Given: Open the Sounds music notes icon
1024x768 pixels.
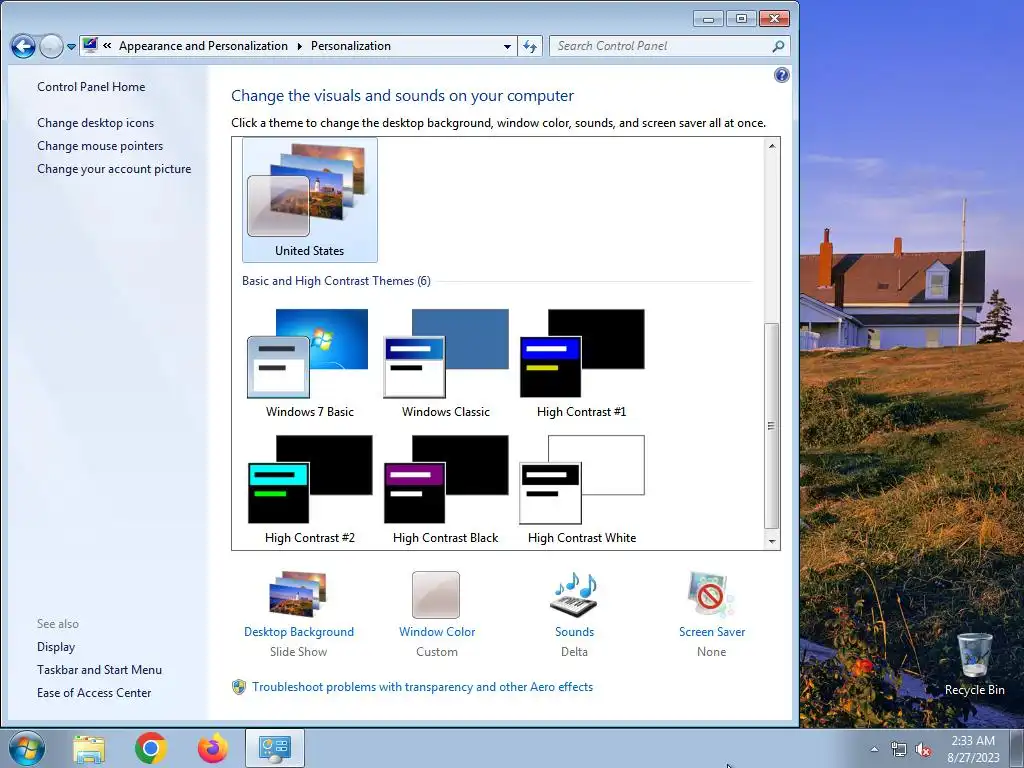Looking at the screenshot, I should pyautogui.click(x=574, y=594).
